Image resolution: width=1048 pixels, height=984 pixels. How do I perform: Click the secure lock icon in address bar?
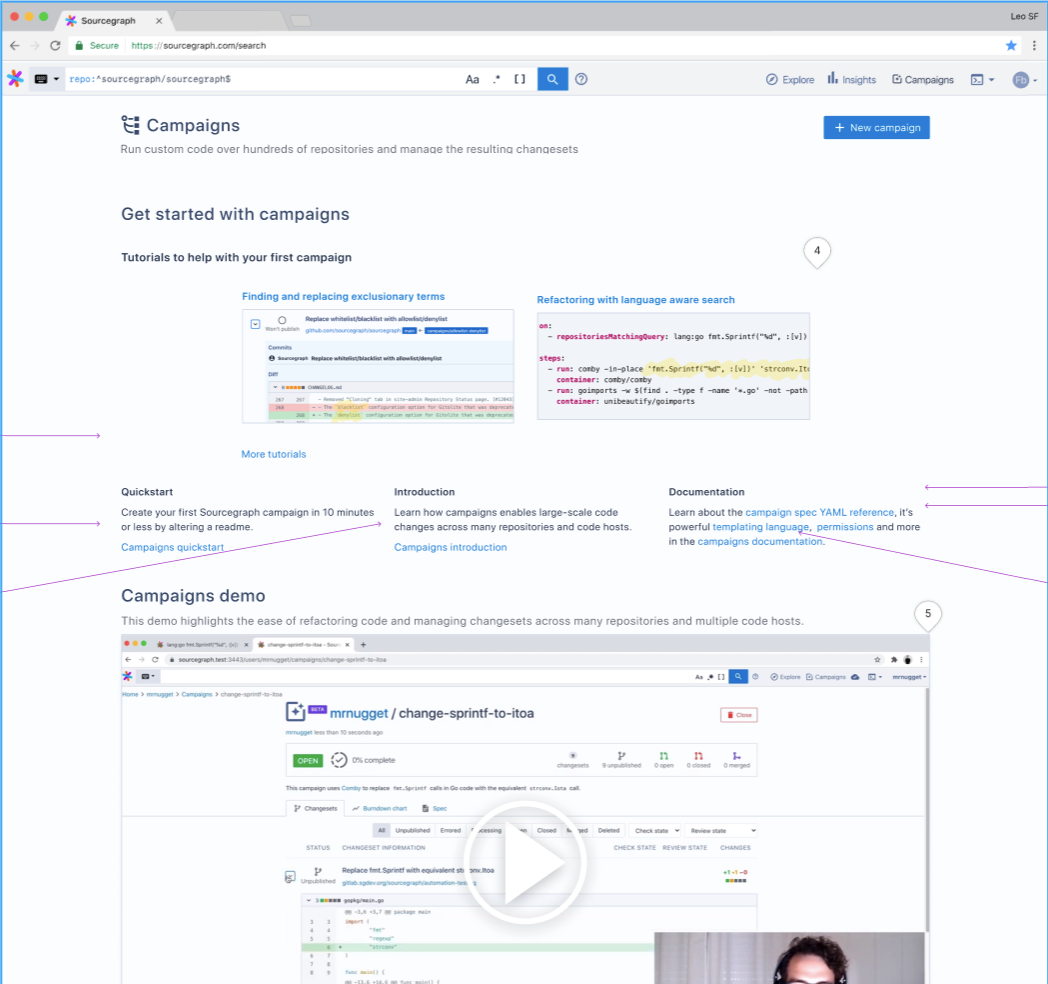pyautogui.click(x=79, y=45)
